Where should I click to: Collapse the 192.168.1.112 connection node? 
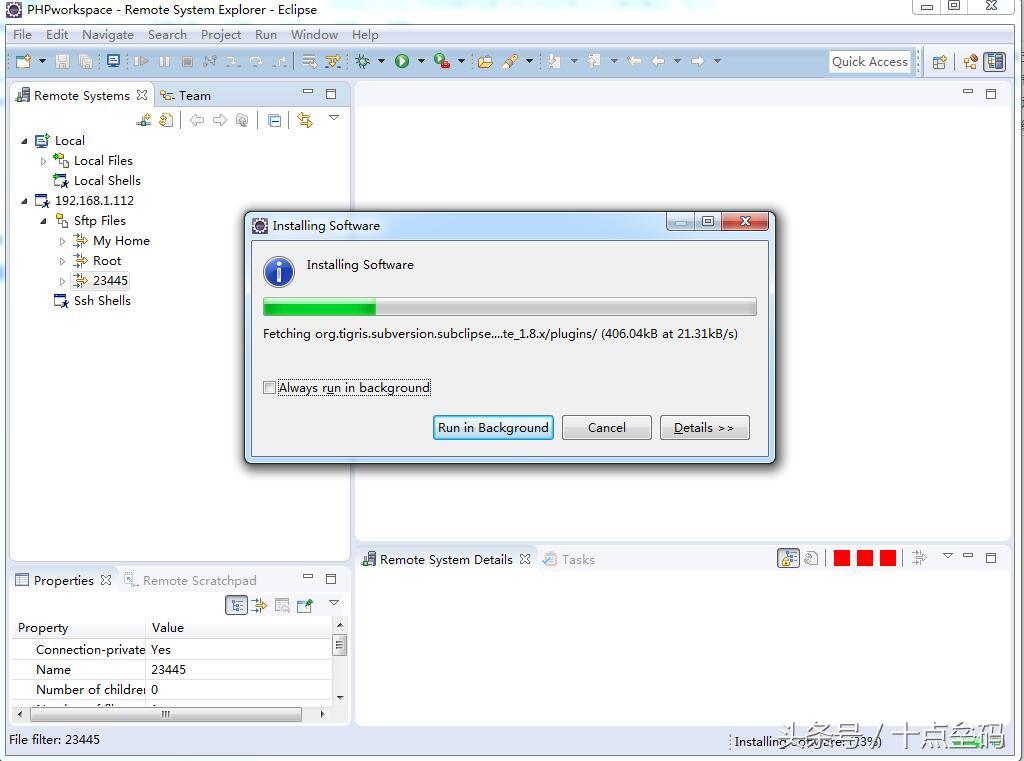click(24, 201)
